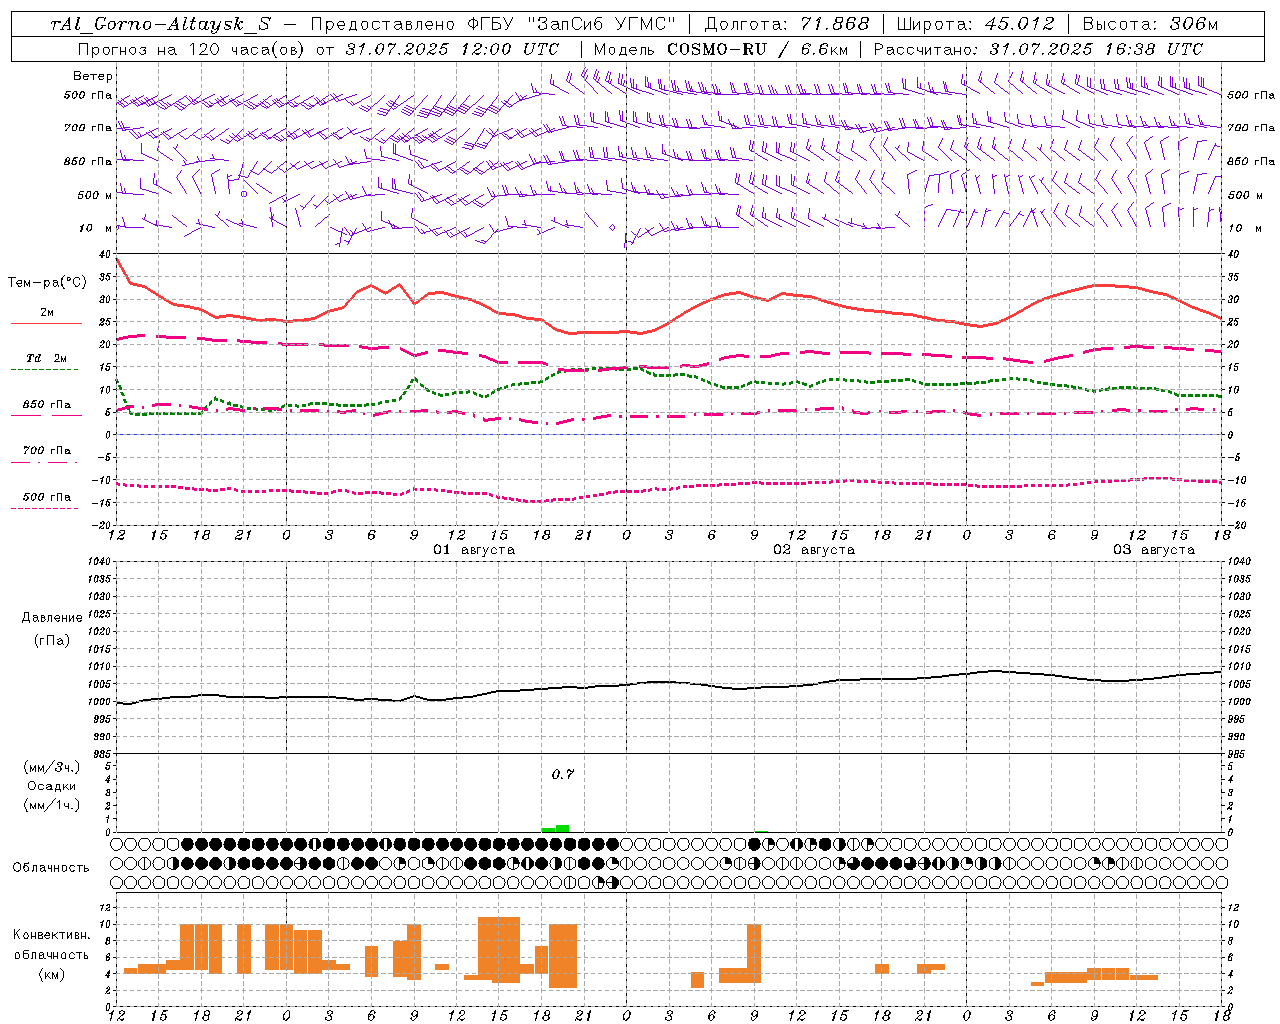Image resolution: width=1280 pixels, height=1024 pixels.
Task: Click the elevation label Высота: 306м
Action: [1151, 24]
